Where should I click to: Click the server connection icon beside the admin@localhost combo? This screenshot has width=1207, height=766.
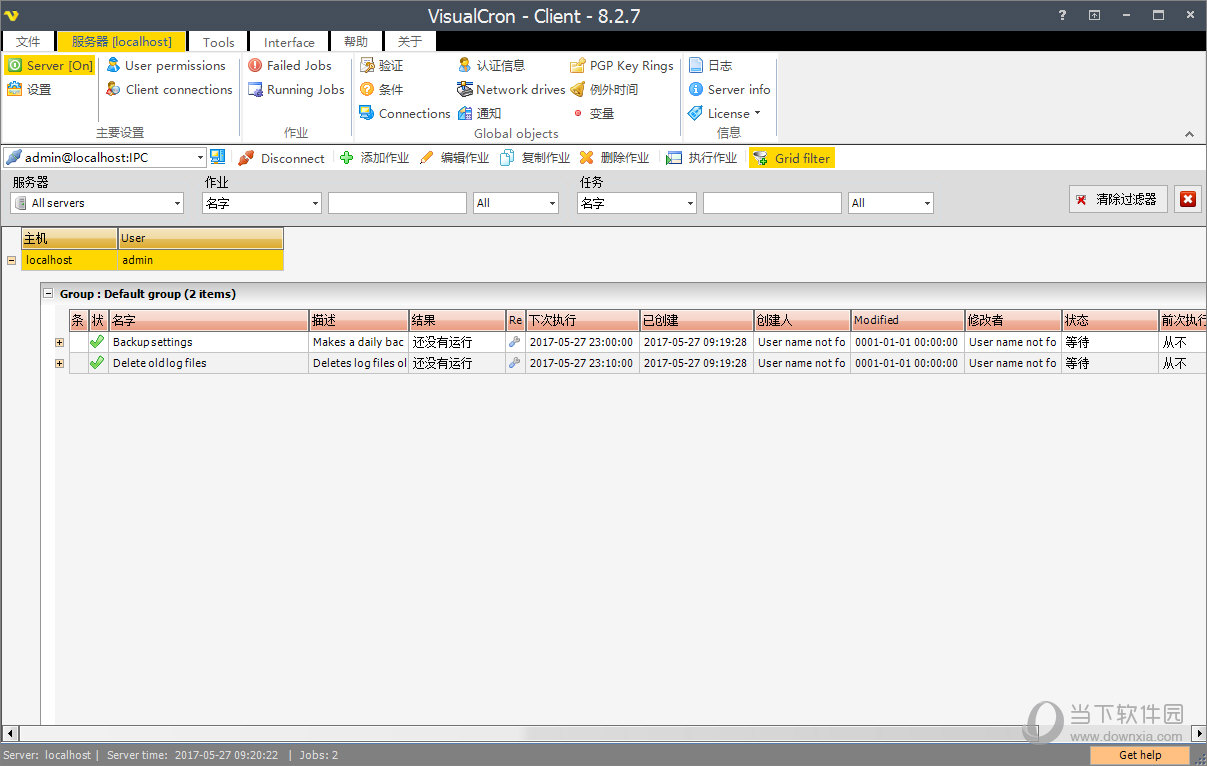218,157
